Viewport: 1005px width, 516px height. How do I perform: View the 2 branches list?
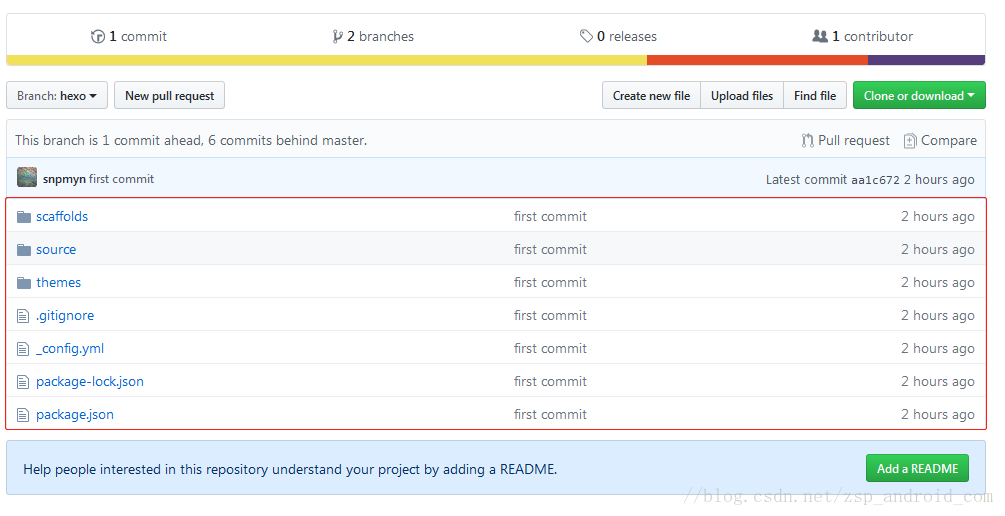tap(373, 37)
